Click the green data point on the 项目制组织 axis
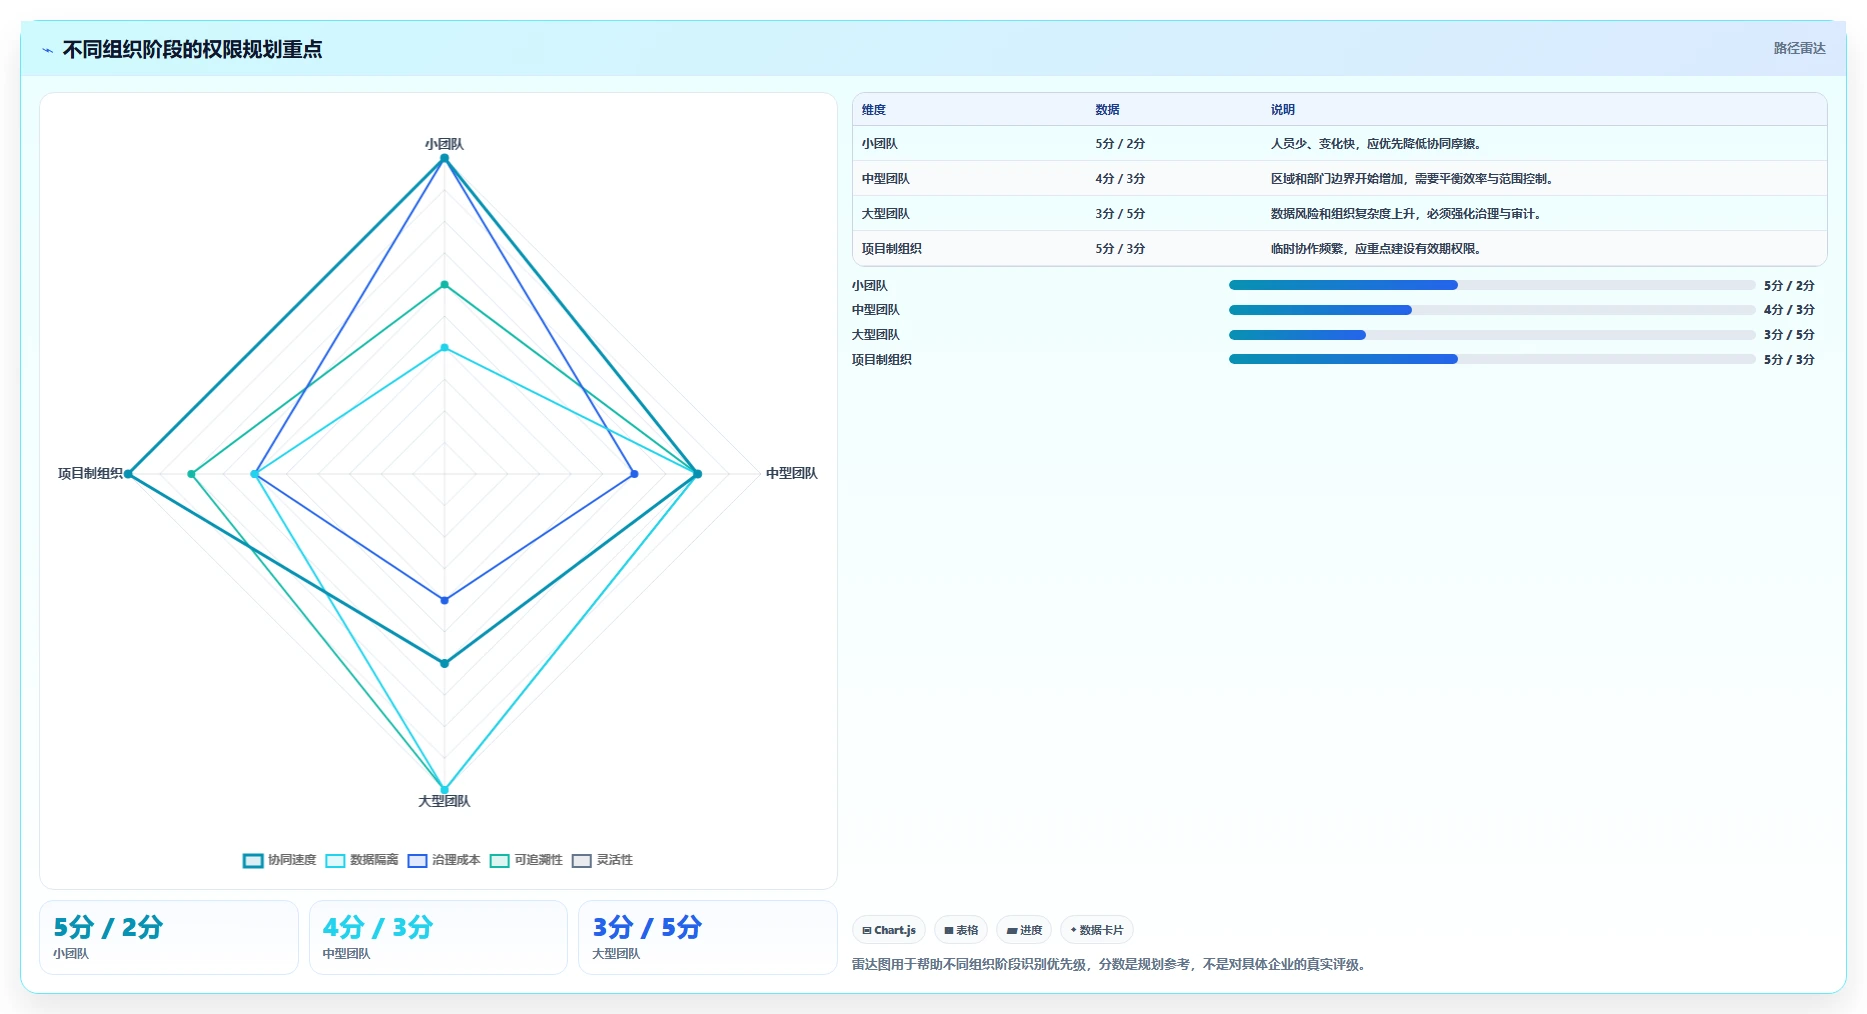 [x=191, y=474]
